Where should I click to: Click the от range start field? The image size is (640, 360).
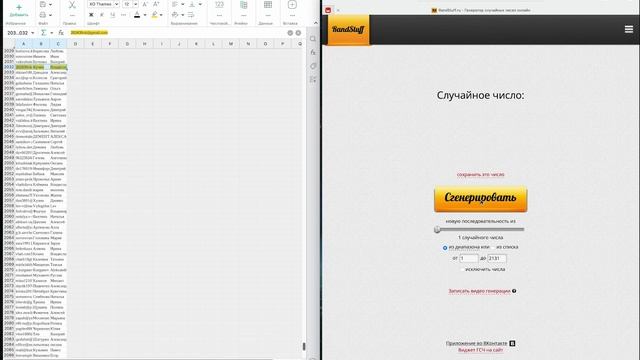pyautogui.click(x=469, y=258)
